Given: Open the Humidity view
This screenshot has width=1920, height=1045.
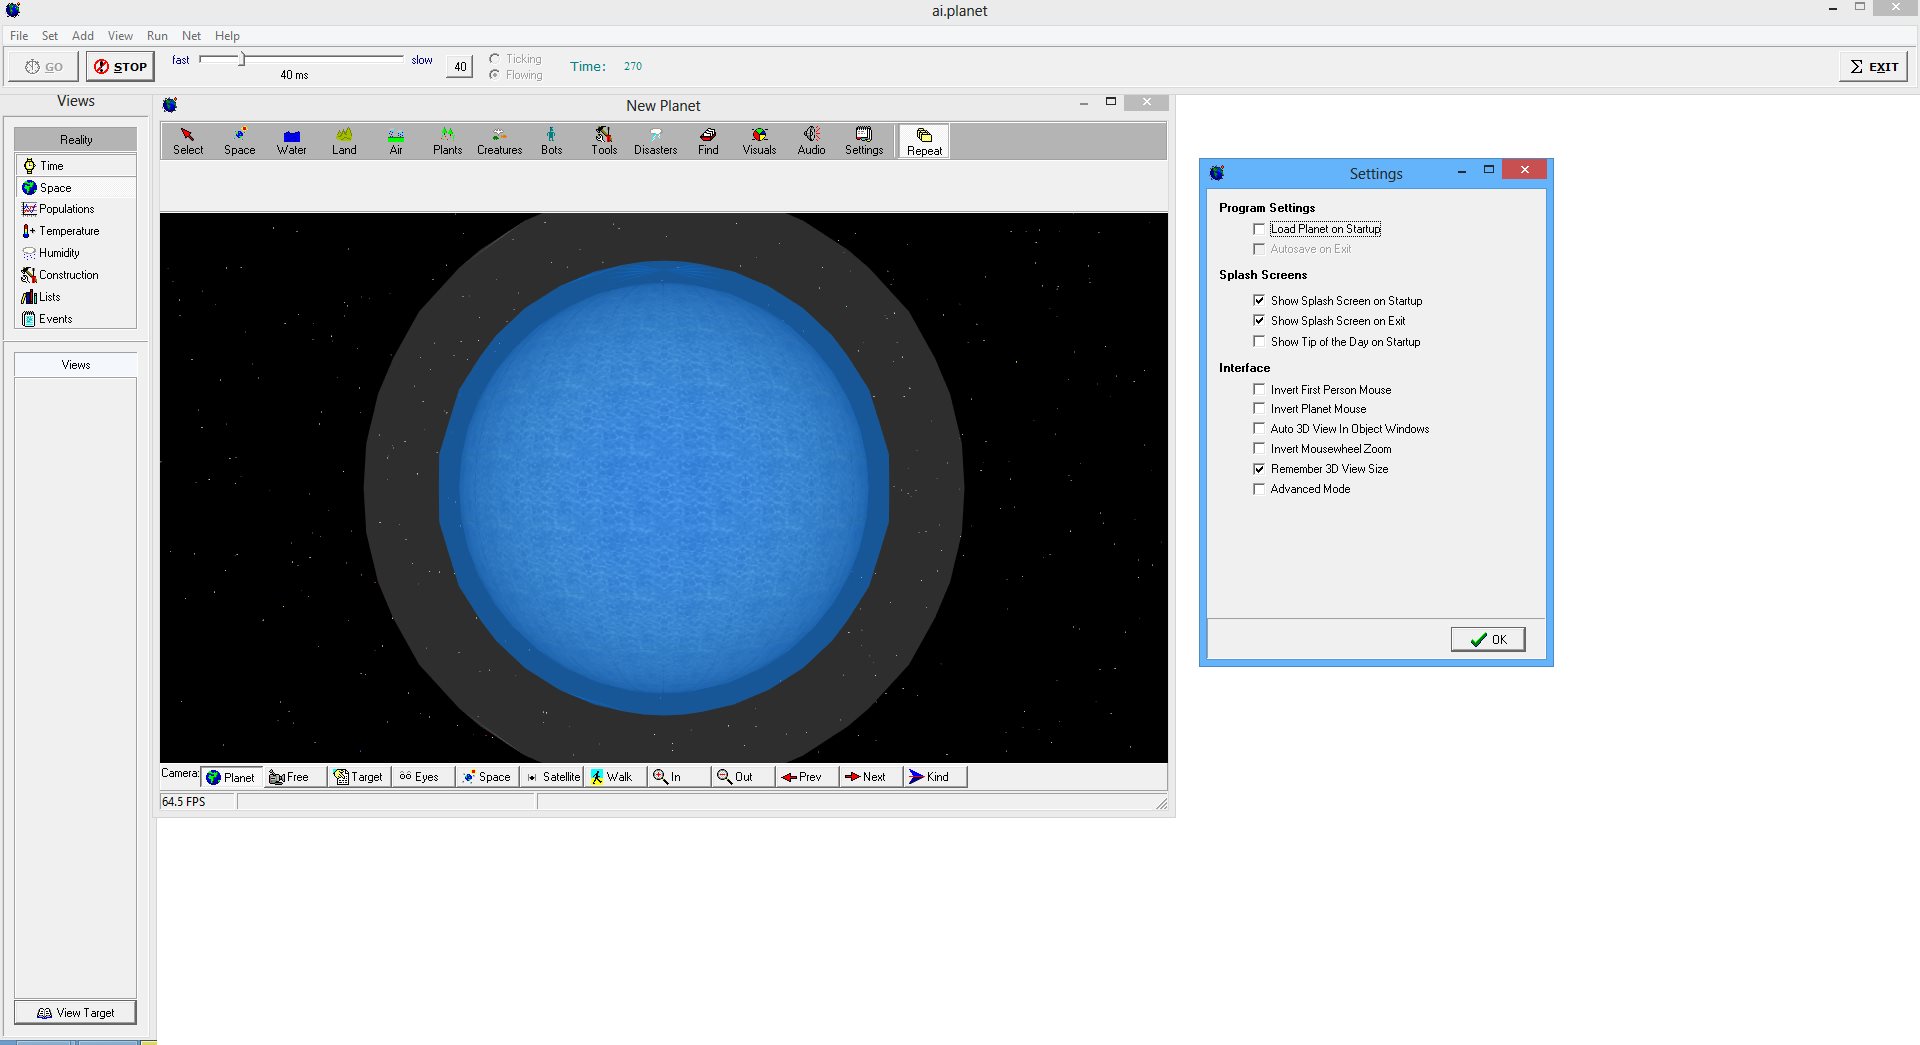Looking at the screenshot, I should coord(76,253).
